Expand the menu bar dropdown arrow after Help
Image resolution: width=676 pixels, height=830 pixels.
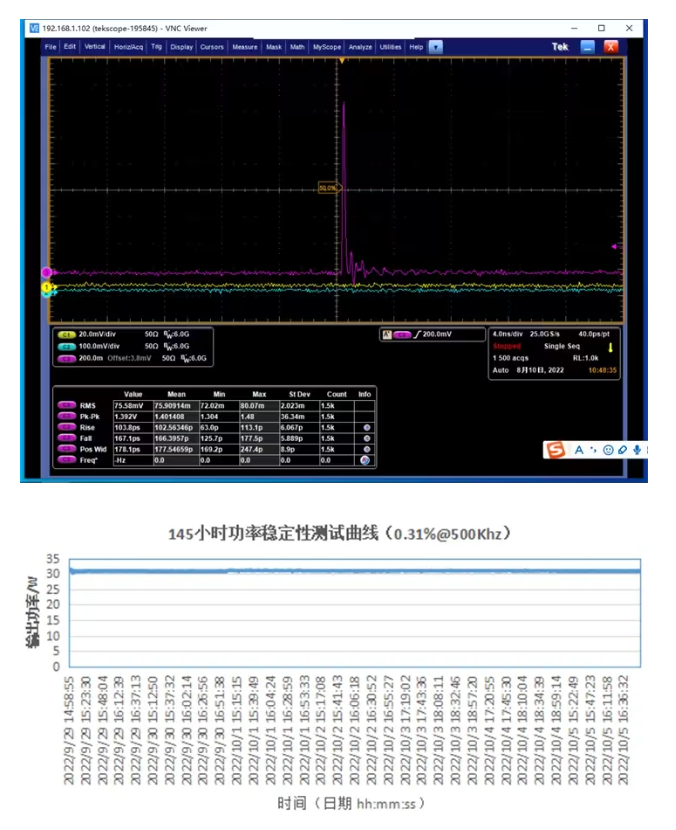436,47
